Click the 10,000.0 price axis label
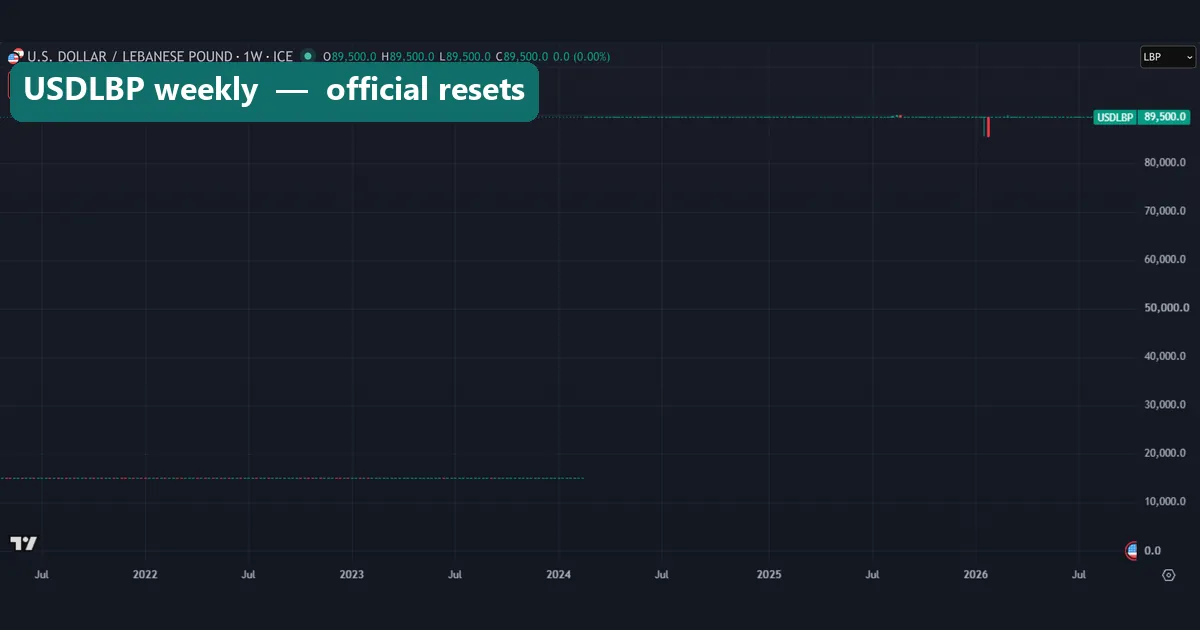This screenshot has height=630, width=1200. (x=1165, y=502)
